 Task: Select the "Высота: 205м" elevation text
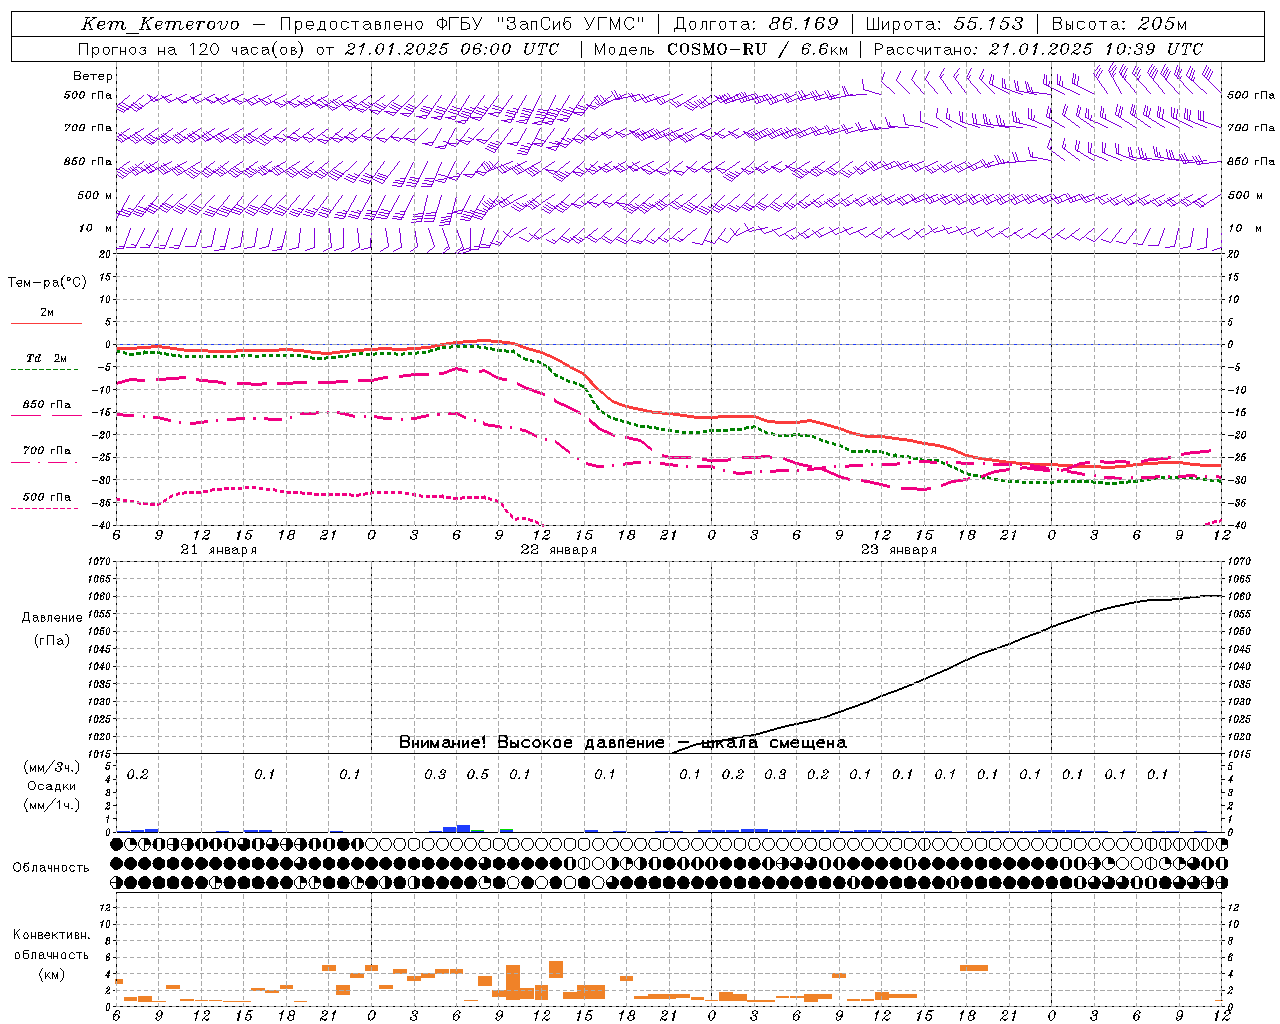click(1119, 24)
